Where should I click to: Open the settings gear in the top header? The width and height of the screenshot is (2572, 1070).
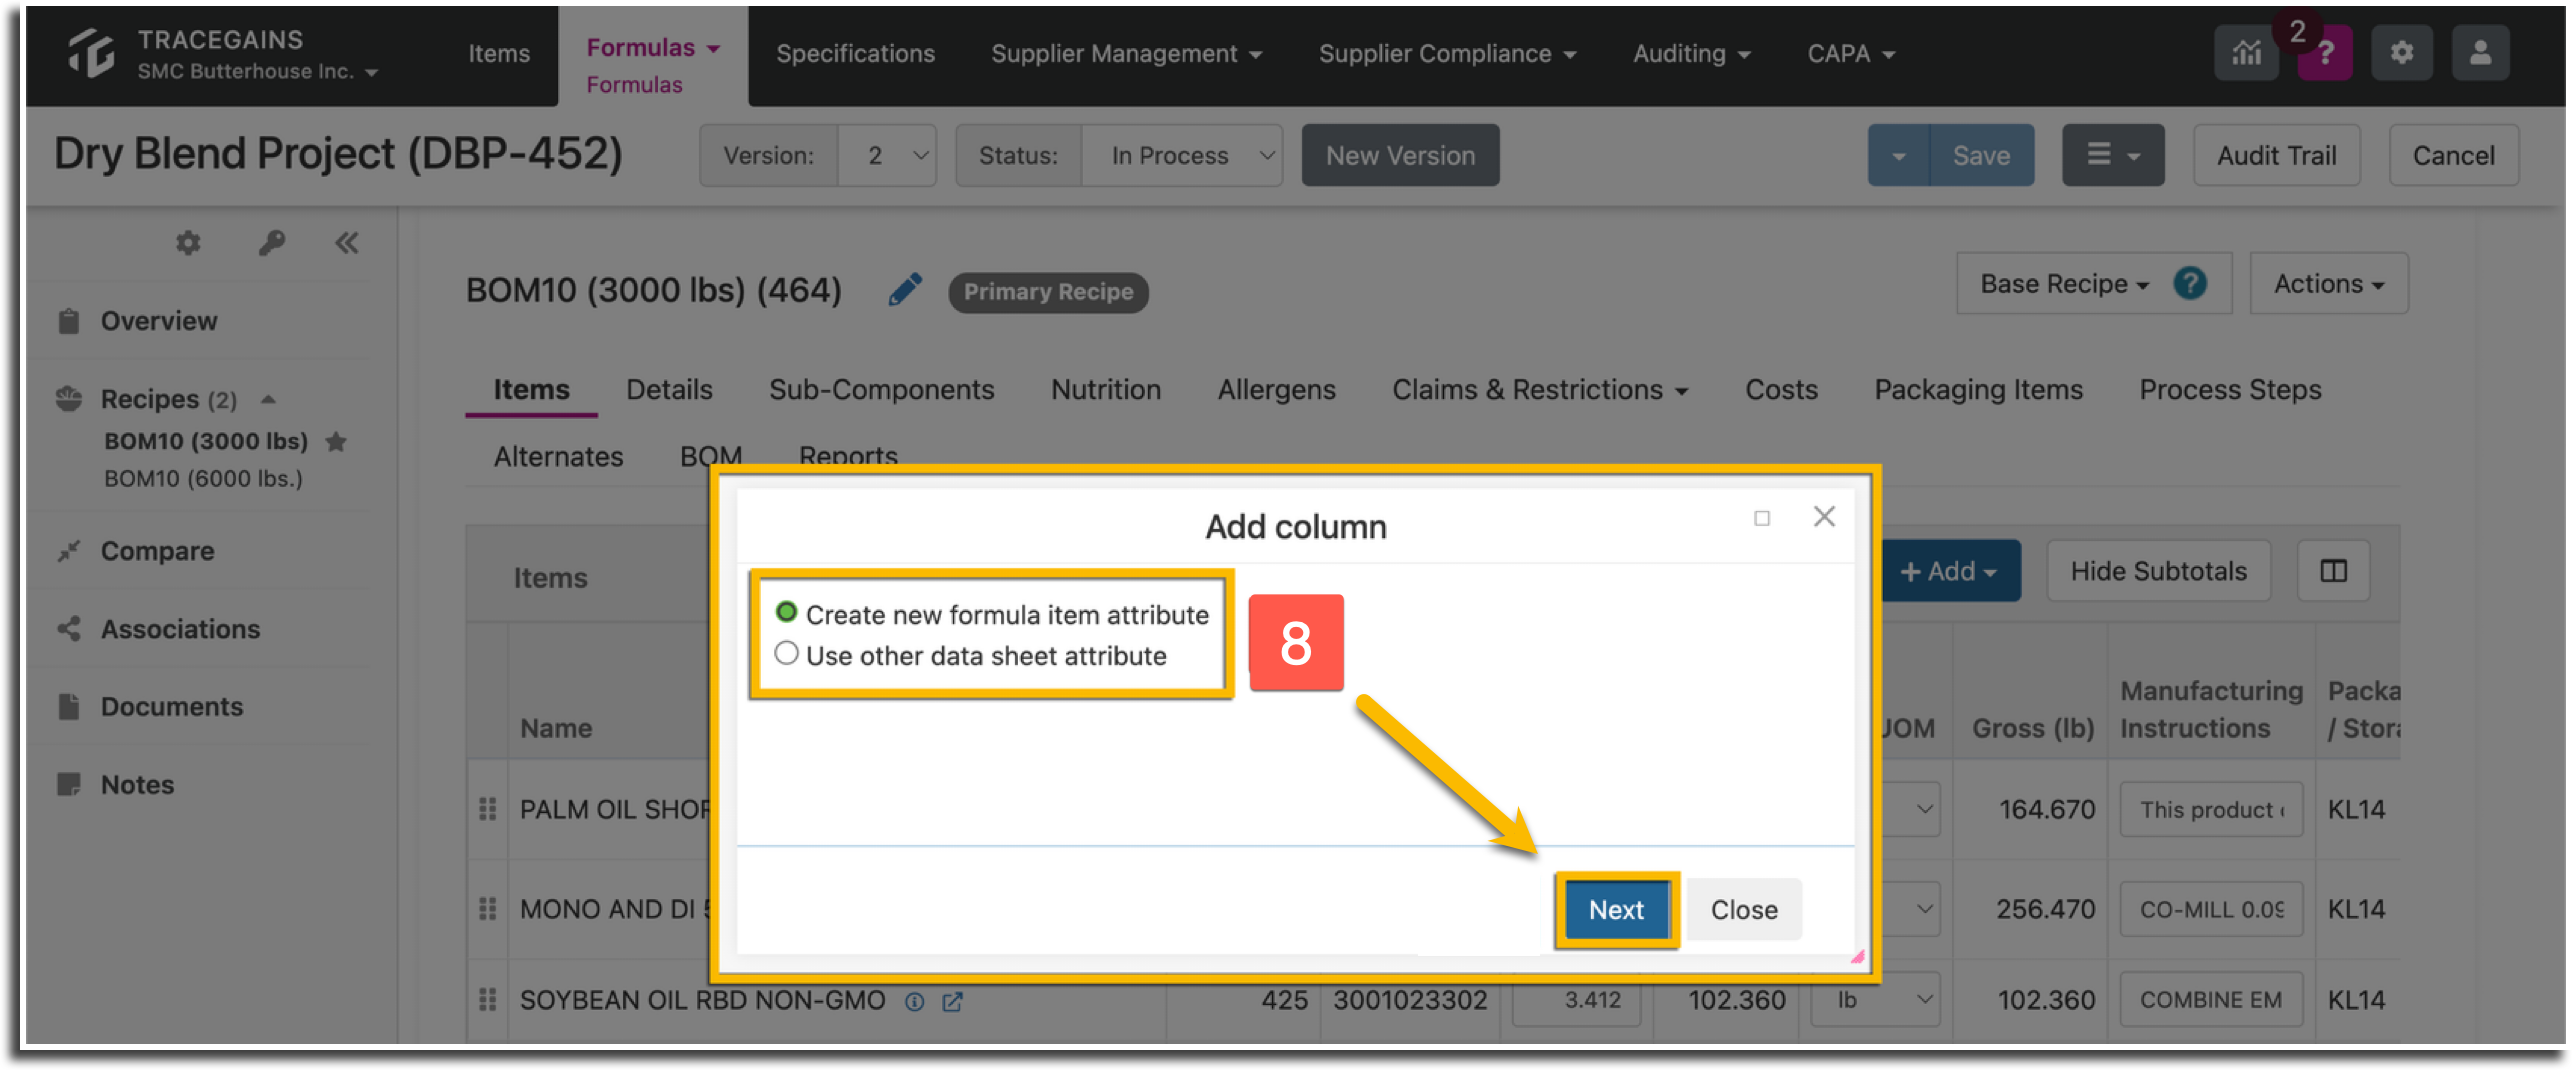2402,53
